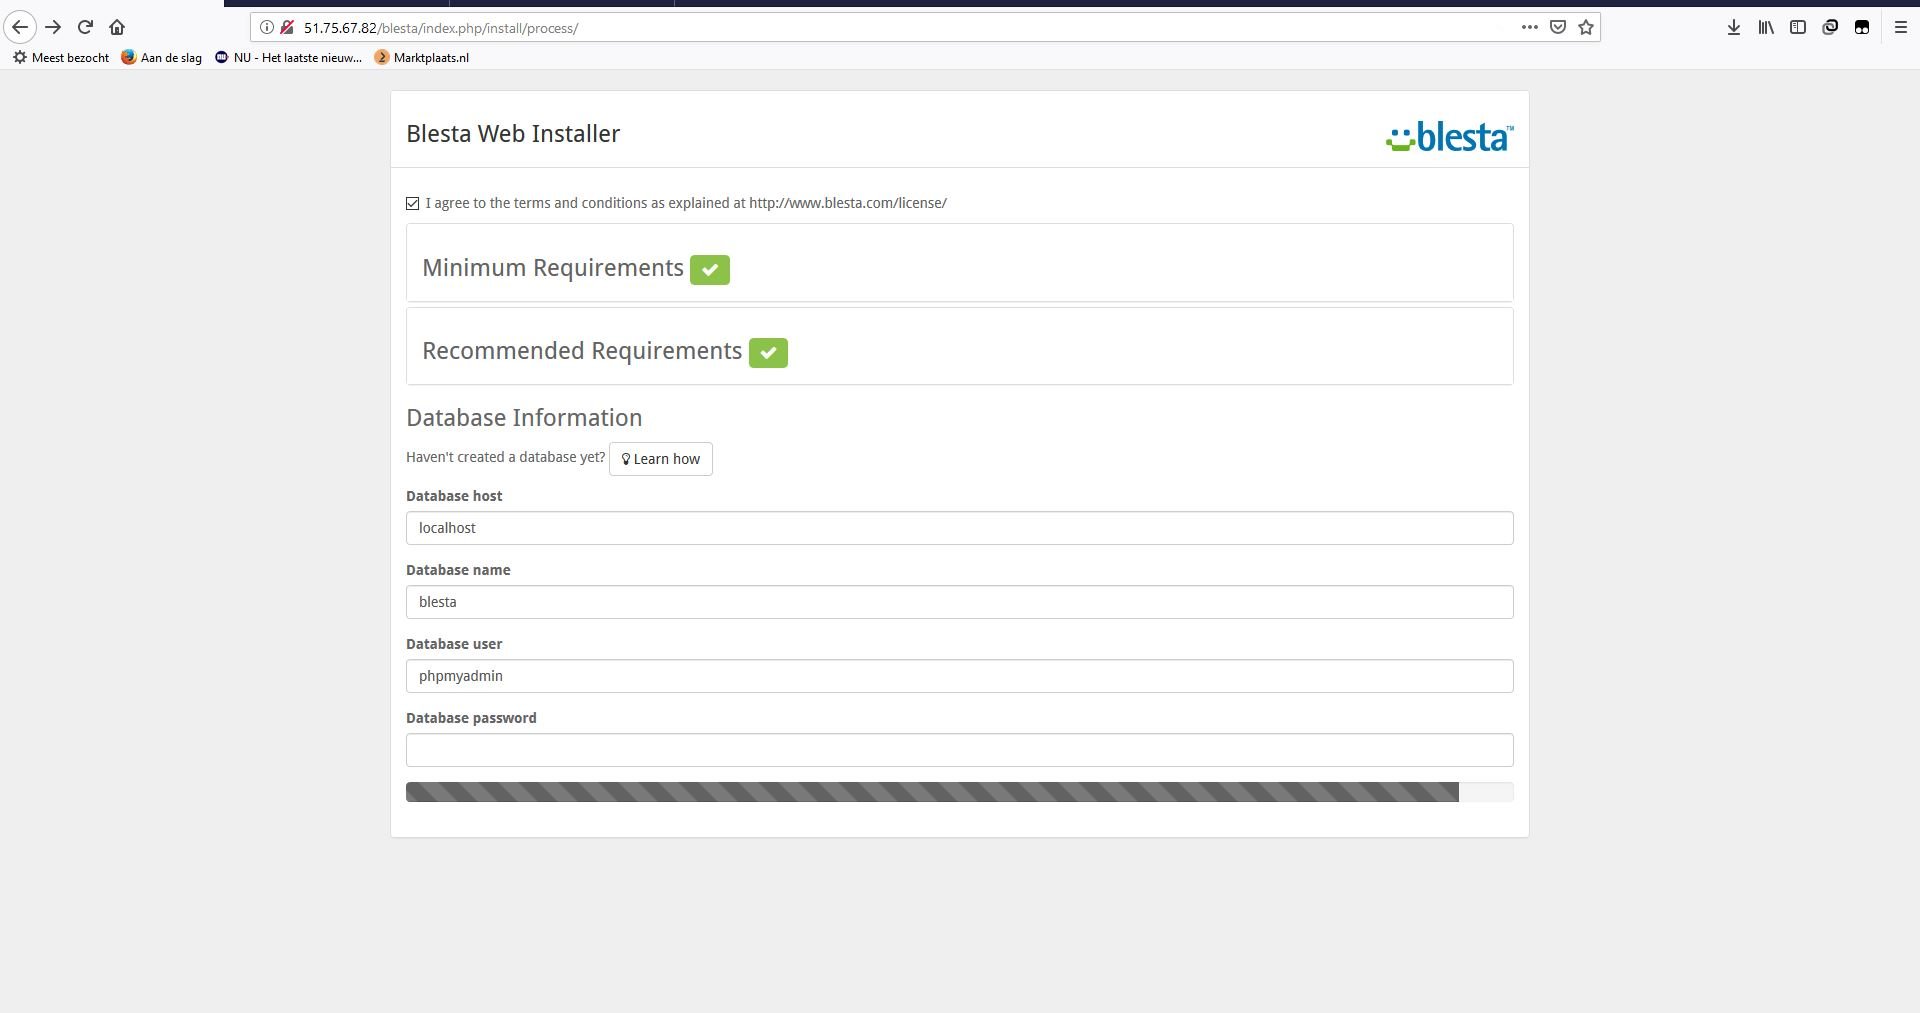Image resolution: width=1920 pixels, height=1013 pixels.
Task: Click the terms and conditions label text
Action: [686, 203]
